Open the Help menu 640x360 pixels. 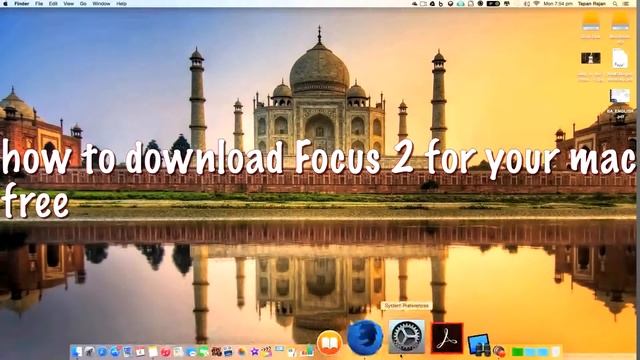(x=122, y=3)
